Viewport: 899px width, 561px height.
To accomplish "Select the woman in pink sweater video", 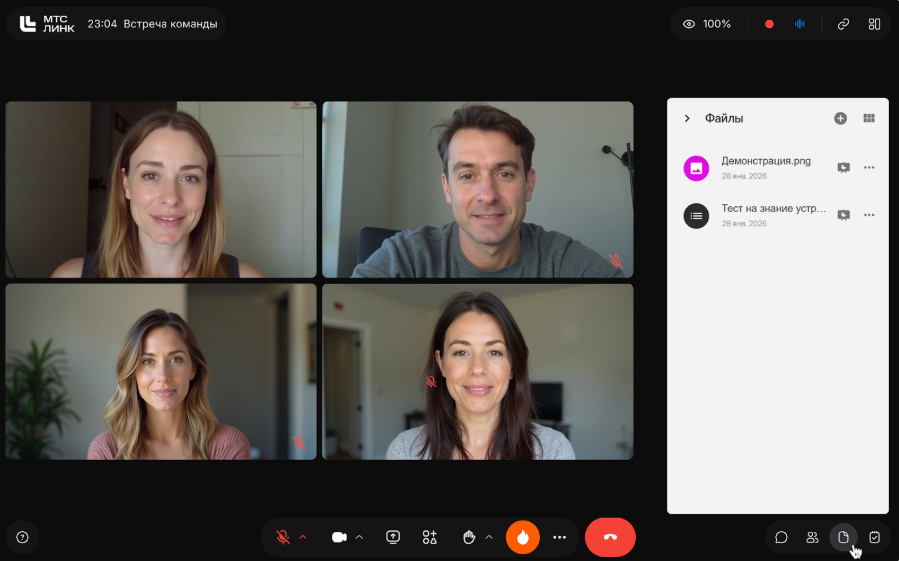I will click(x=161, y=372).
